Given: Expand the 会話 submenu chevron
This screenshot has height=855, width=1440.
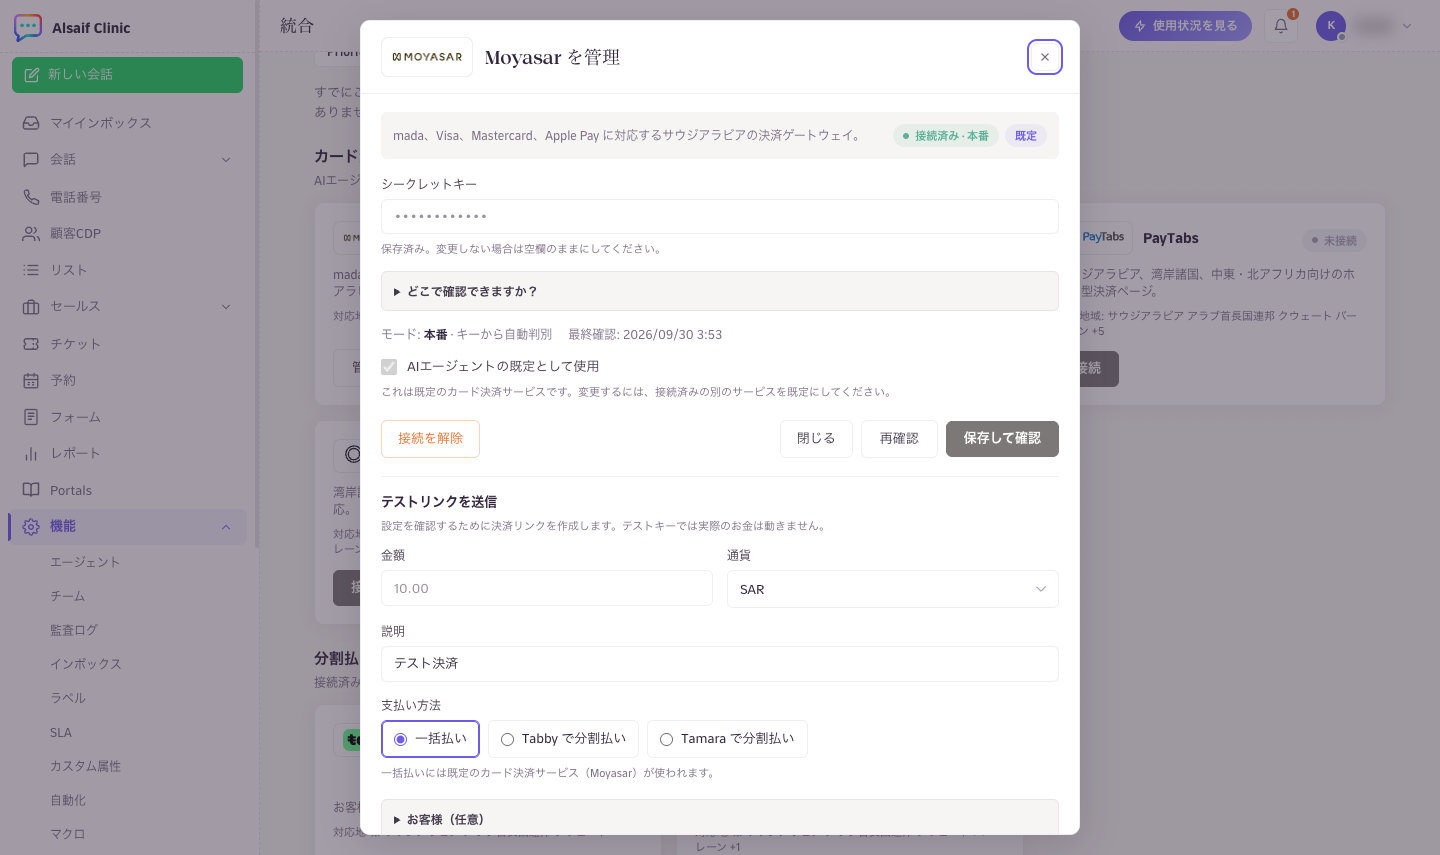Looking at the screenshot, I should [x=226, y=160].
